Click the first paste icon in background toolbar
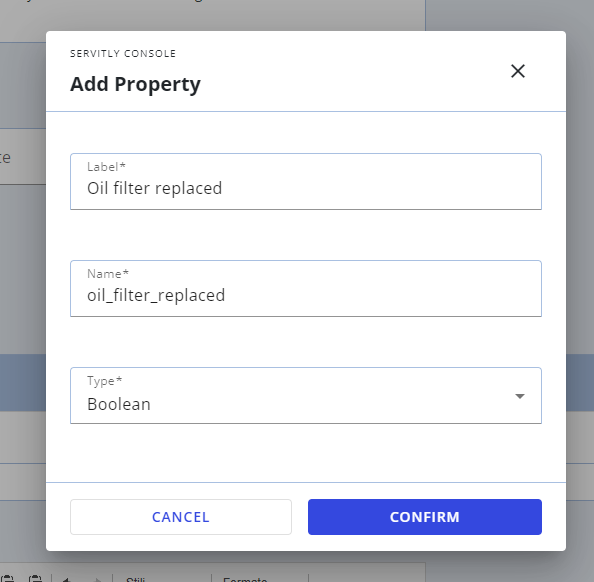Image resolution: width=594 pixels, height=582 pixels. [8, 579]
